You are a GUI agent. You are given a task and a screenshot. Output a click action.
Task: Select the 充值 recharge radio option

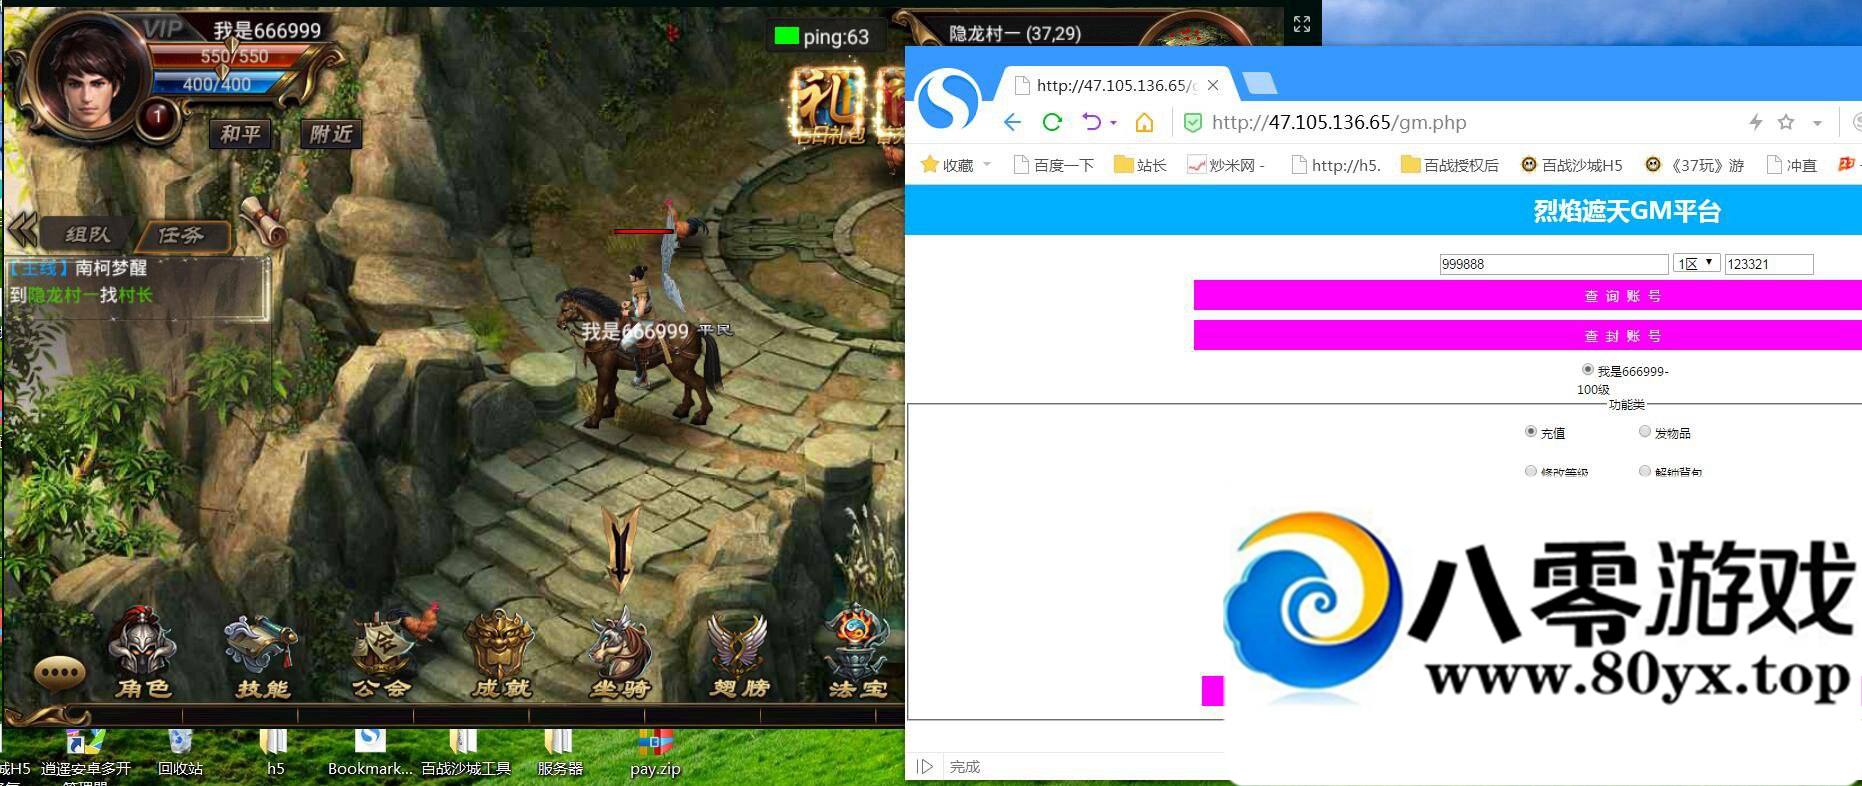1530,431
